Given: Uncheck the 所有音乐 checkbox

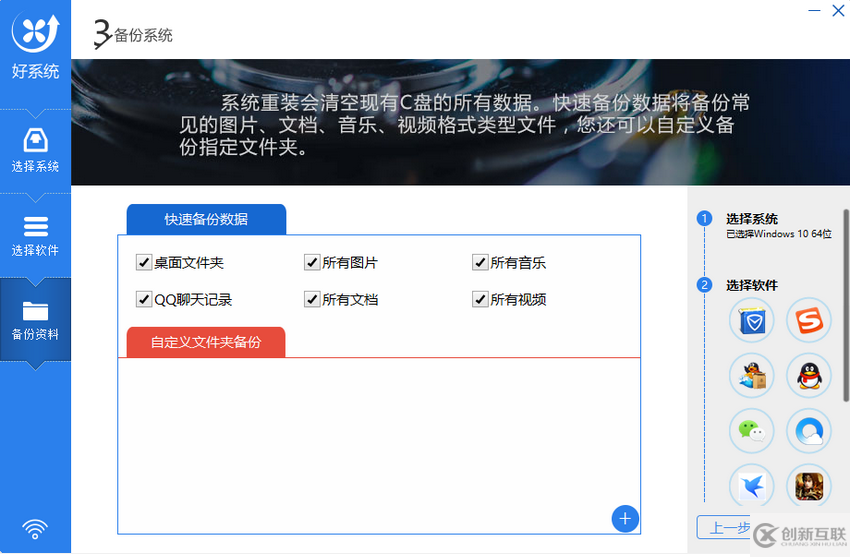Looking at the screenshot, I should (480, 263).
